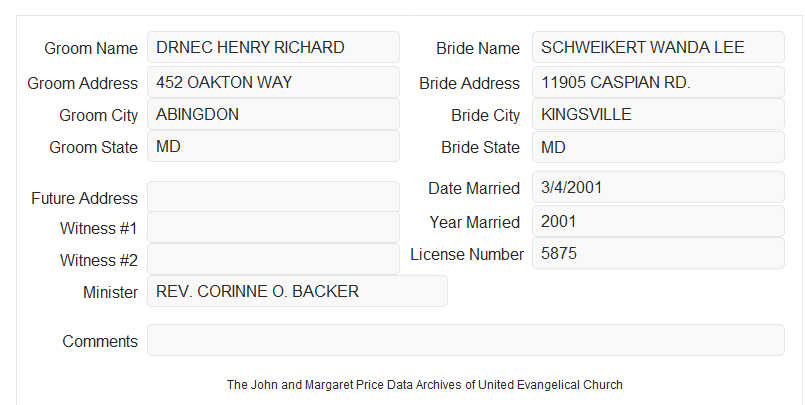The width and height of the screenshot is (805, 405).
Task: Click the Bride Name label
Action: coord(478,48)
